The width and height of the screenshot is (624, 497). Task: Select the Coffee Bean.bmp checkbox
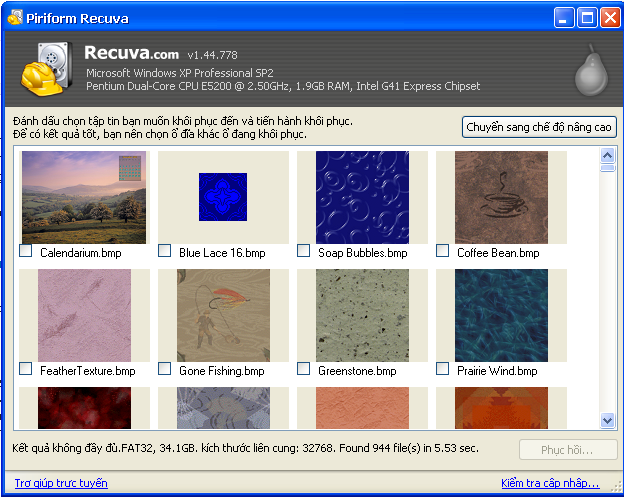443,251
